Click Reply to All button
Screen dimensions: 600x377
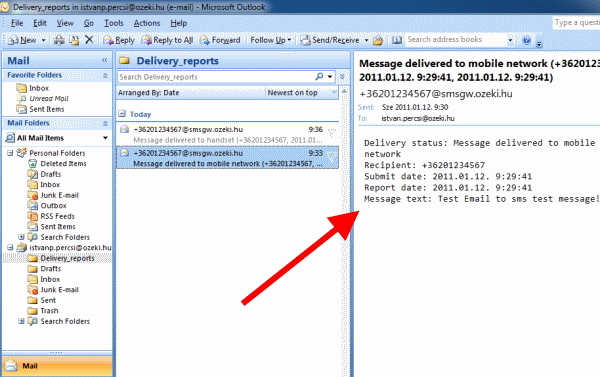[167, 40]
